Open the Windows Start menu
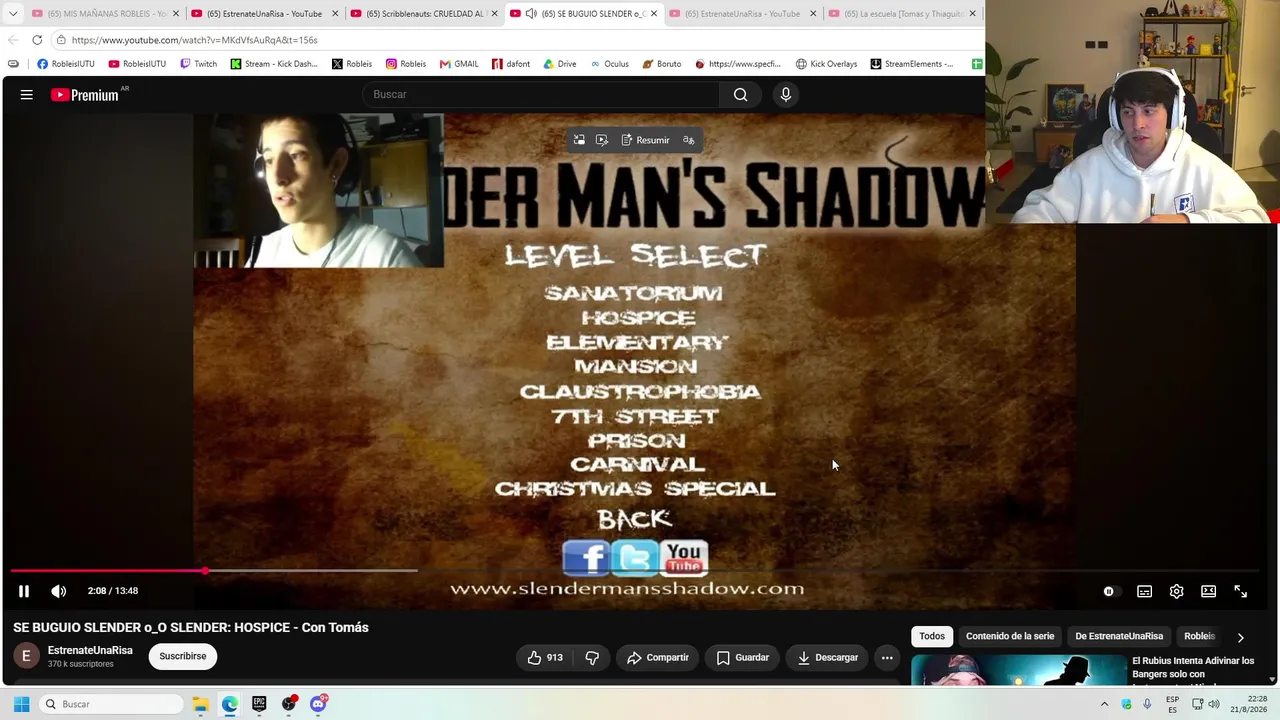Image resolution: width=1280 pixels, height=720 pixels. click(x=21, y=704)
